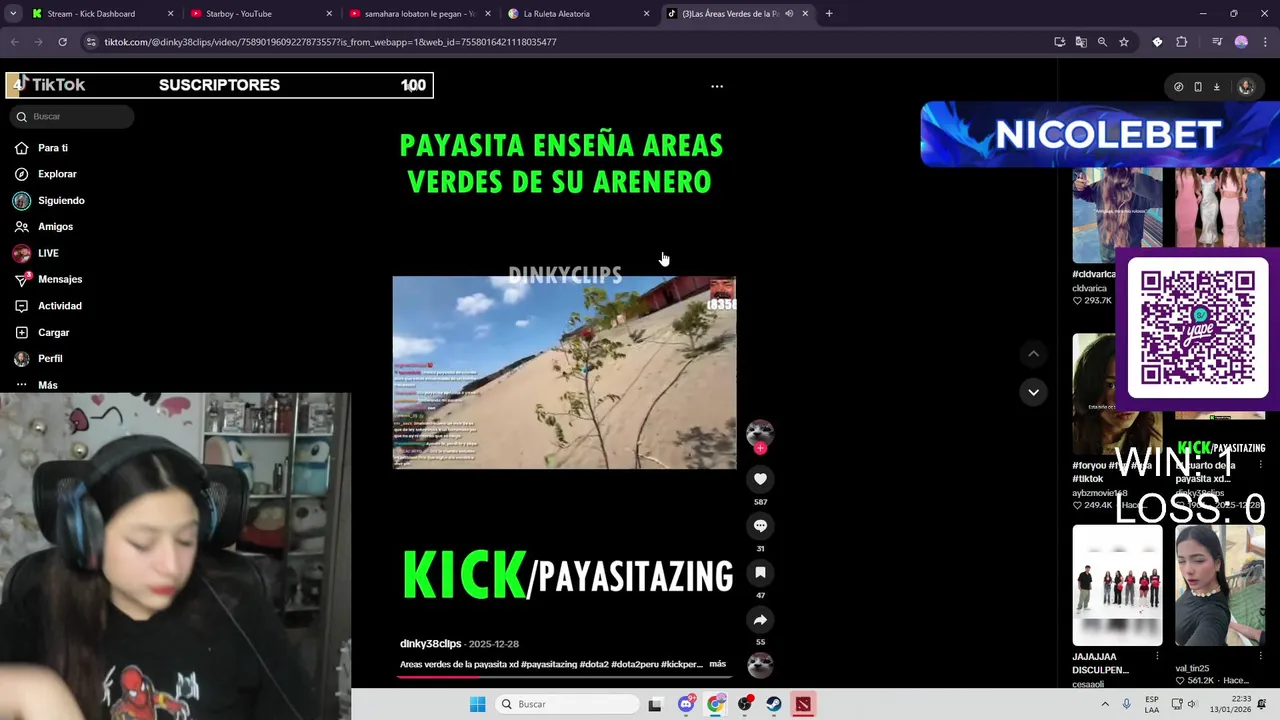Open the dinky38clips profile link
The width and height of the screenshot is (1280, 720).
(x=430, y=644)
